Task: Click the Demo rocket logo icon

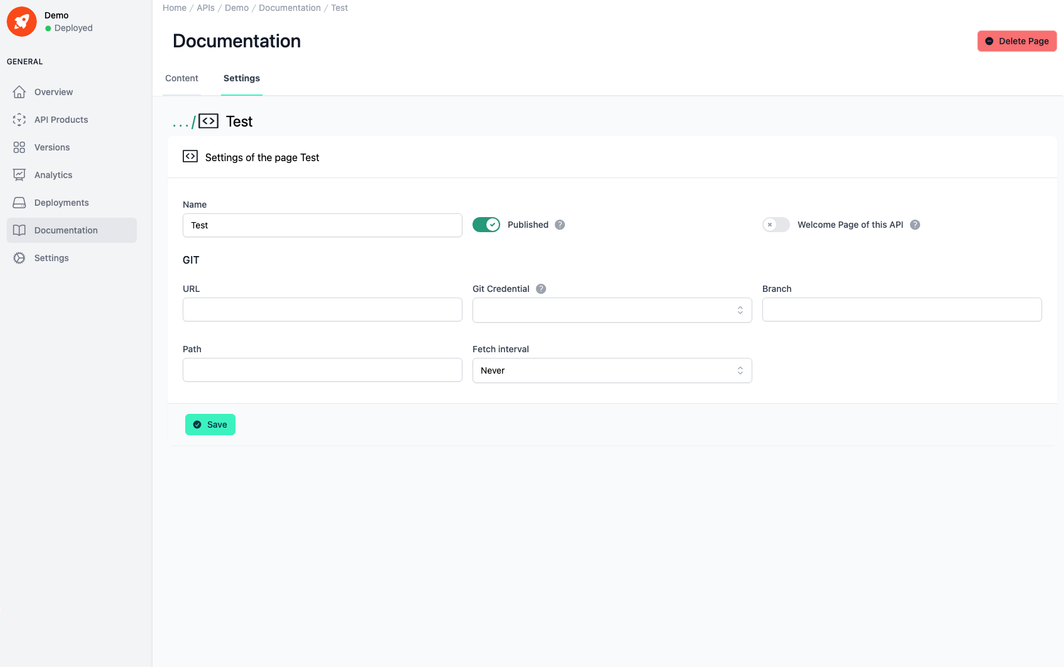Action: click(21, 21)
